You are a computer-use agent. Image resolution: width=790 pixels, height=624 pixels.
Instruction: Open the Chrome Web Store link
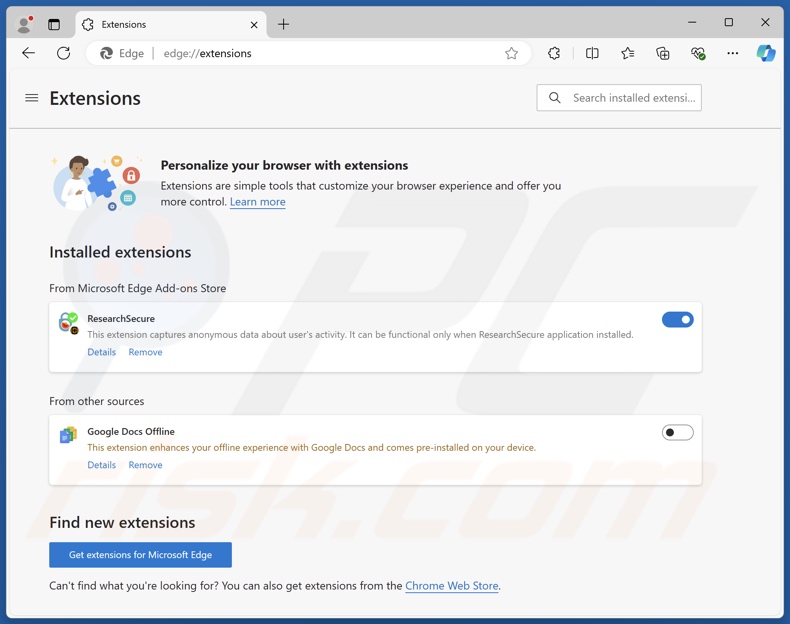click(452, 586)
